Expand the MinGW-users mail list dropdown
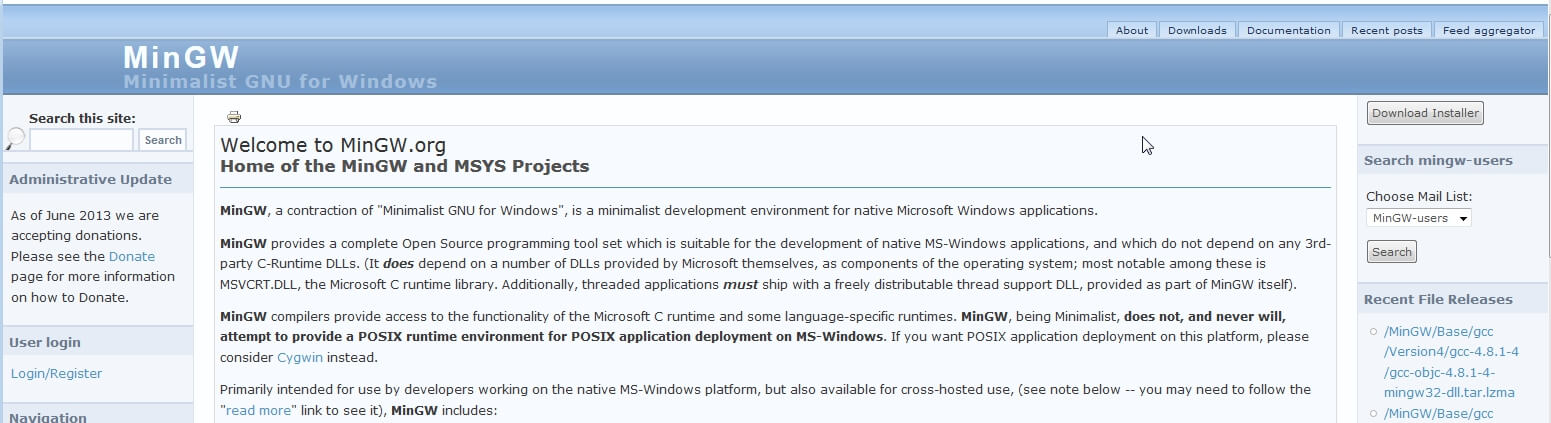Image resolution: width=1551 pixels, height=423 pixels. click(1418, 218)
